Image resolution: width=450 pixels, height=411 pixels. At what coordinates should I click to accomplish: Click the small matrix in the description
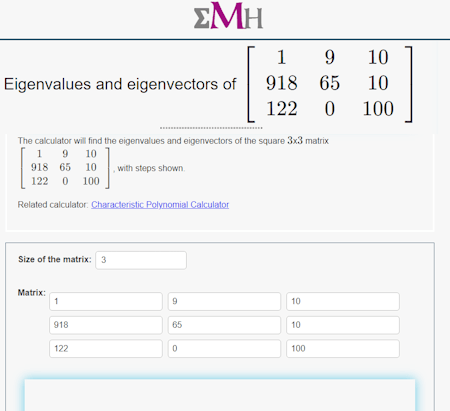(x=65, y=168)
